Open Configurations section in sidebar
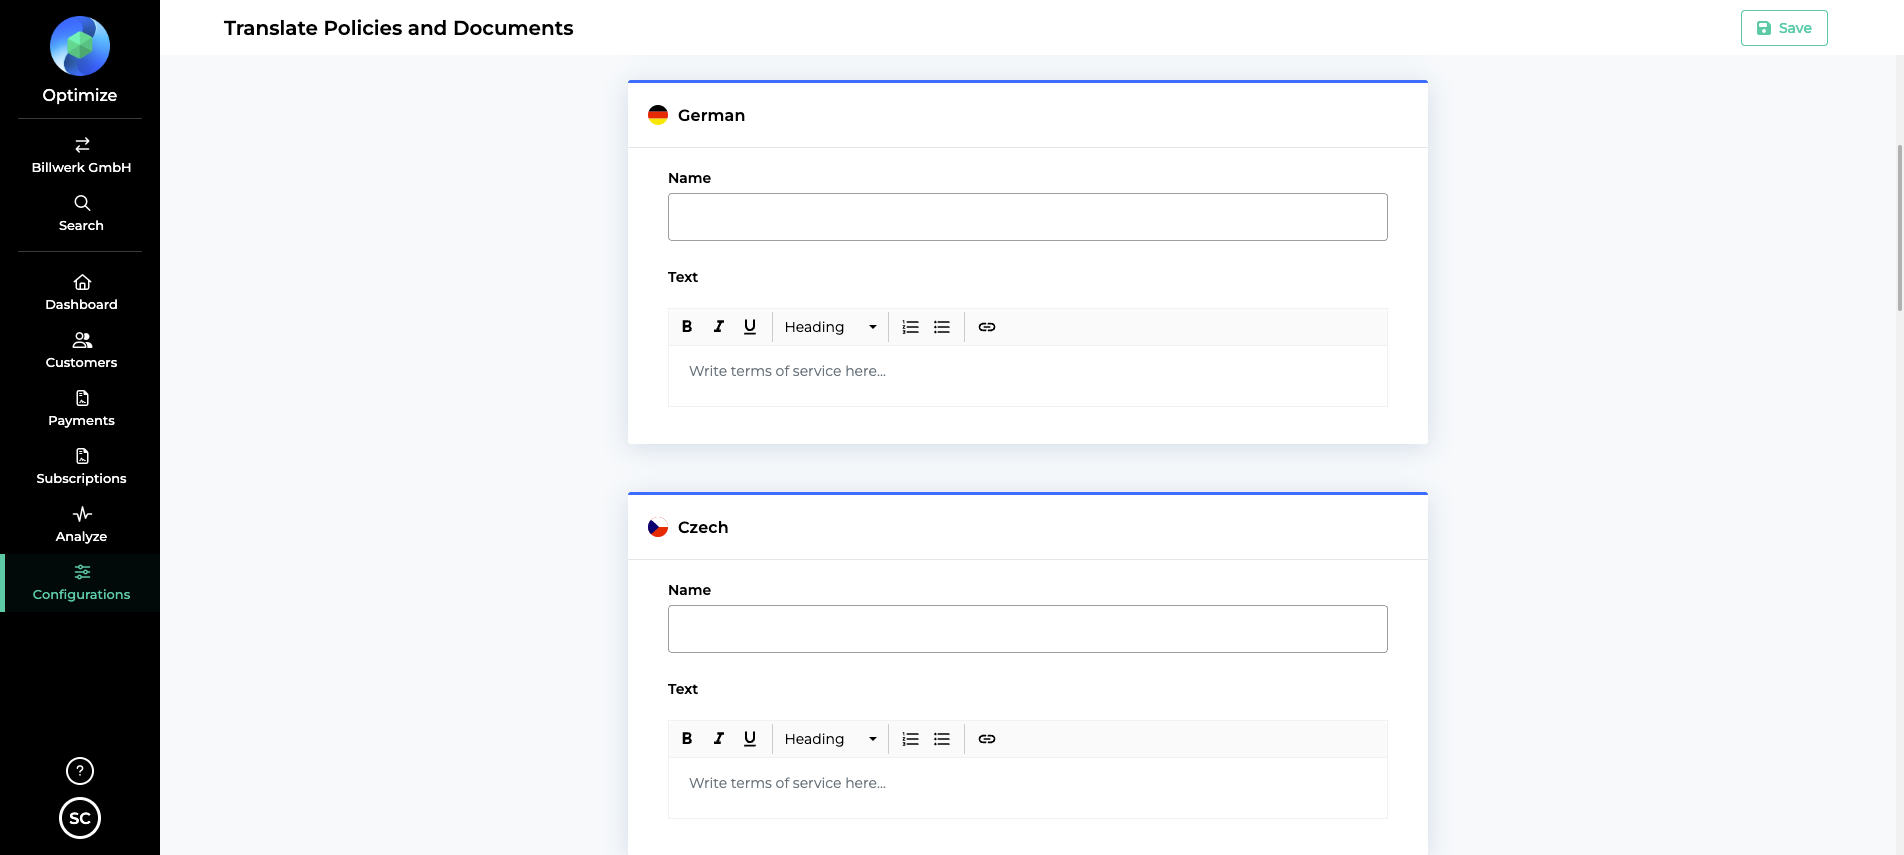This screenshot has height=855, width=1904. [81, 583]
